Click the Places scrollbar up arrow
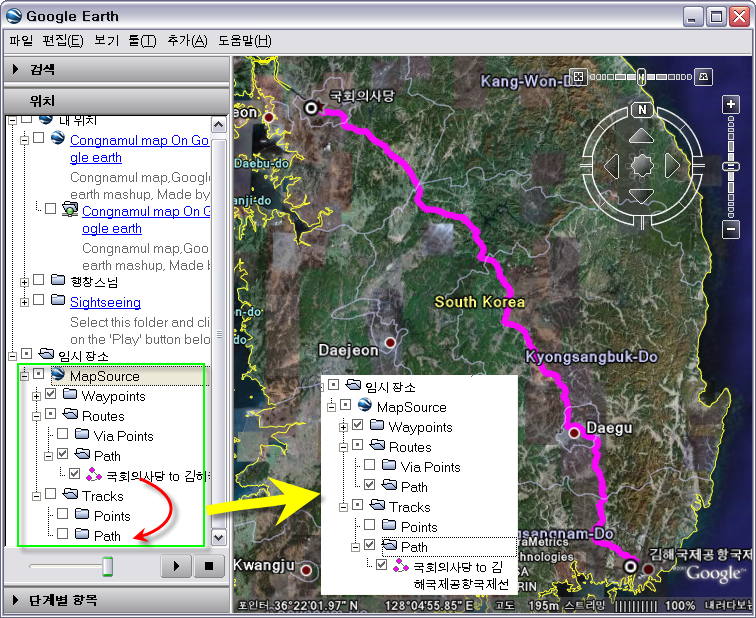Image resolution: width=756 pixels, height=618 pixels. click(218, 125)
